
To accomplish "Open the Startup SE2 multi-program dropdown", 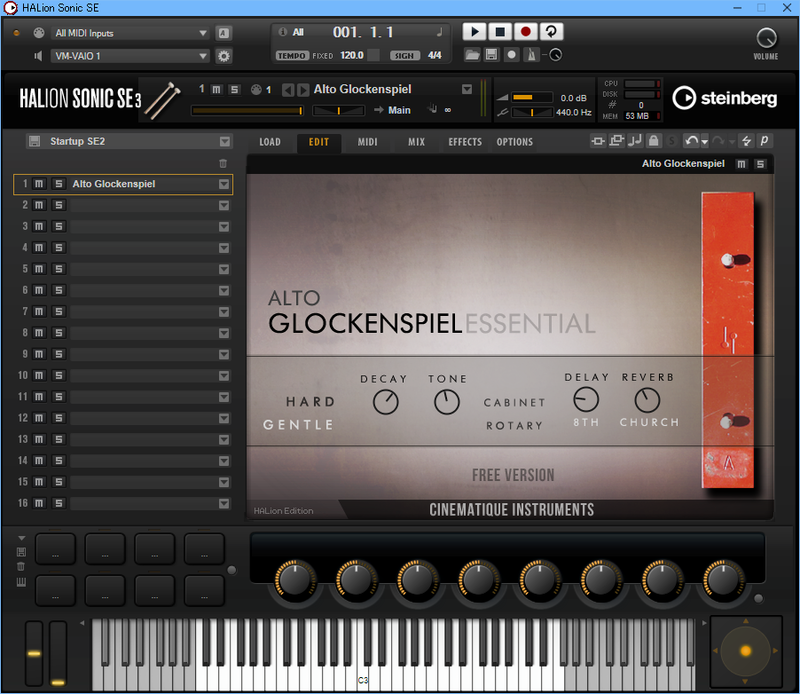I will 225,141.
